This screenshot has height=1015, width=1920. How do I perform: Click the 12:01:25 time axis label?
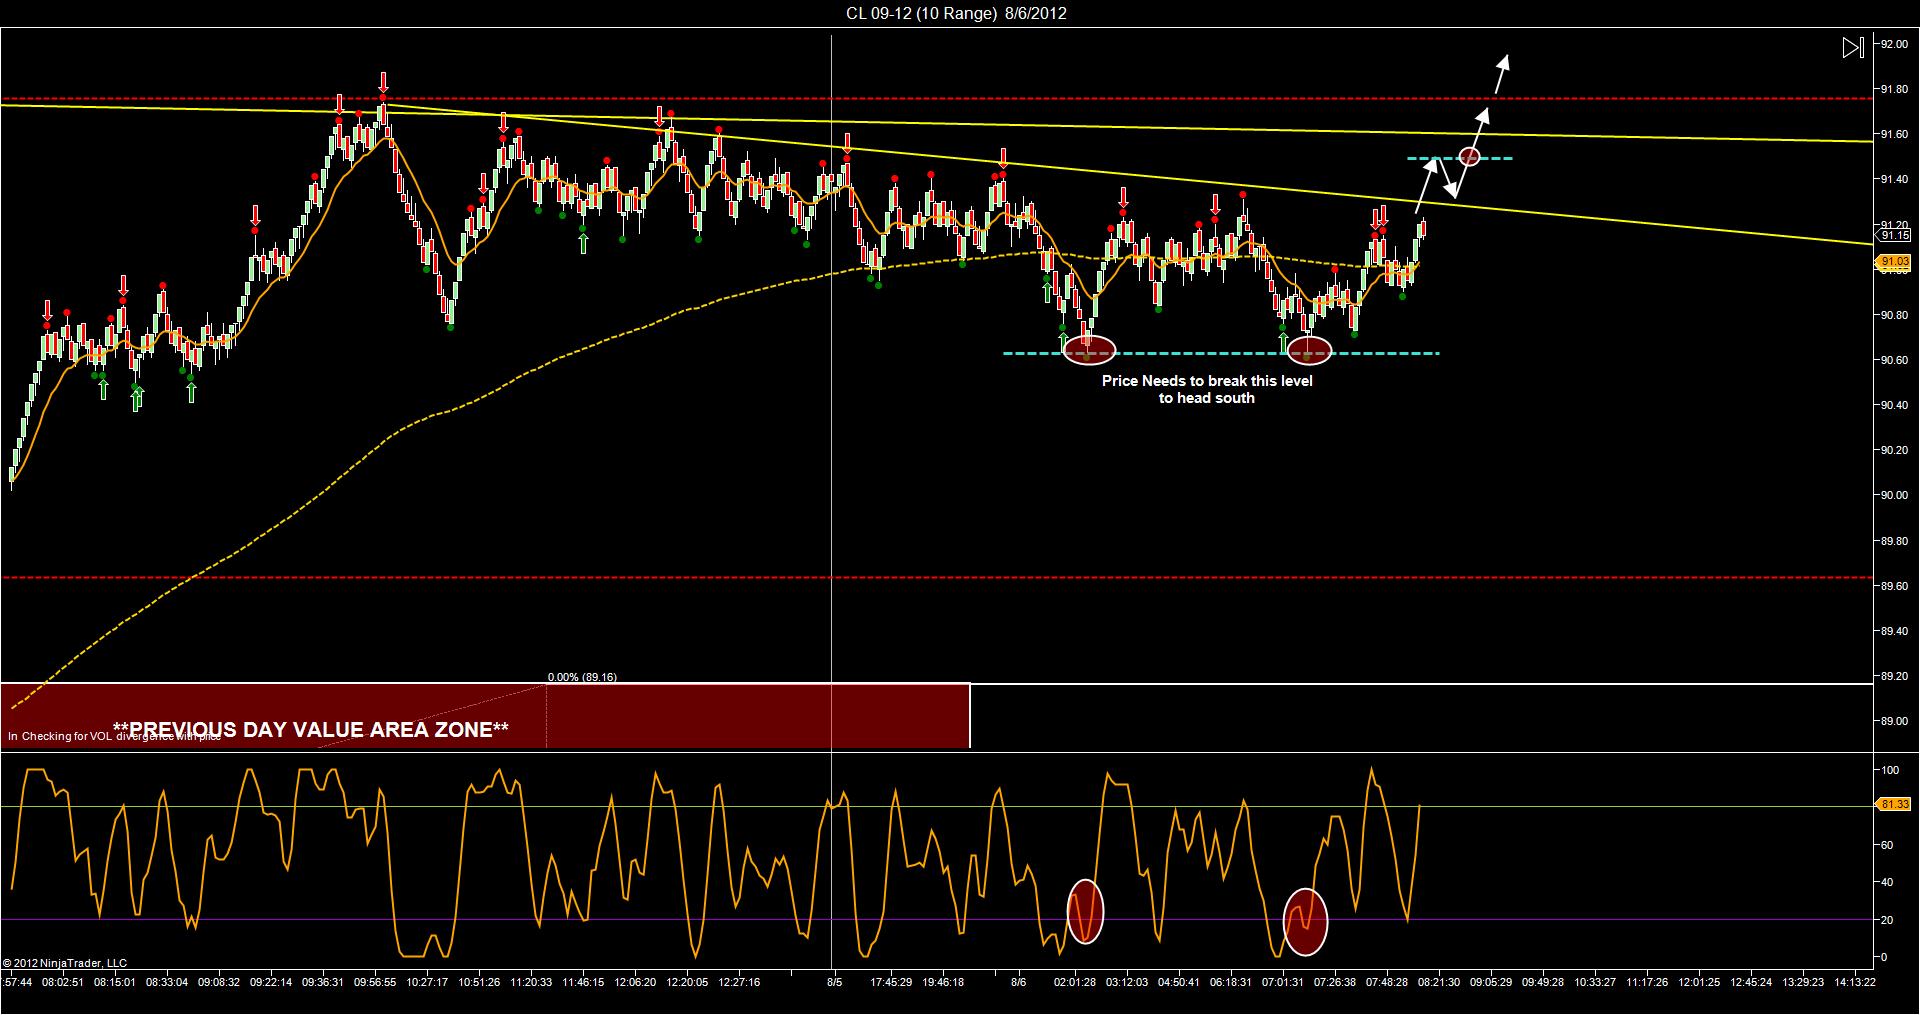1699,982
